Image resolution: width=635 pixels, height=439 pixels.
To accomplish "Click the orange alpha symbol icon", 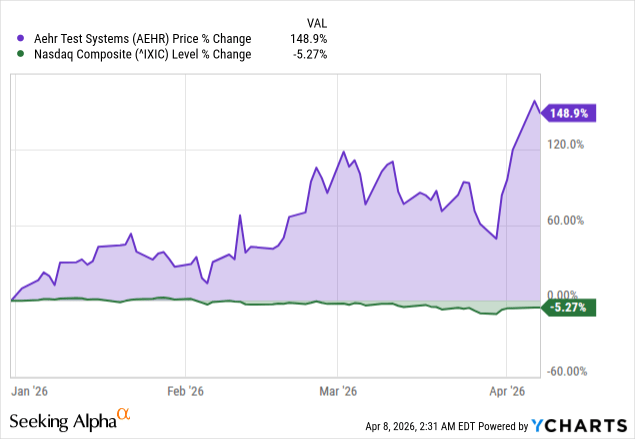I will (x=125, y=412).
